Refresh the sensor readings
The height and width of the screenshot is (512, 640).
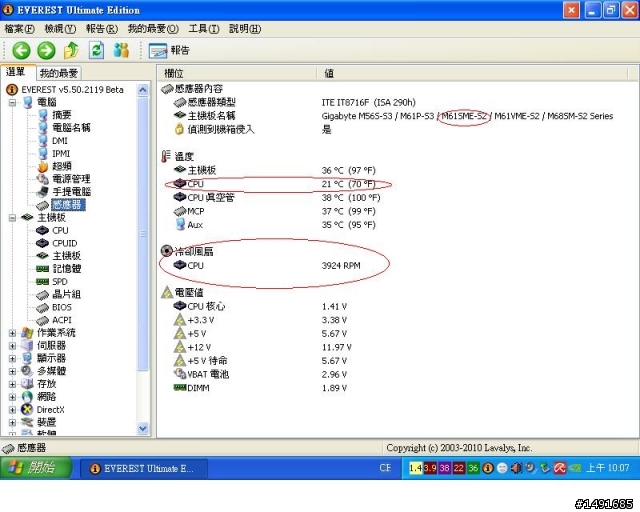coord(96,51)
